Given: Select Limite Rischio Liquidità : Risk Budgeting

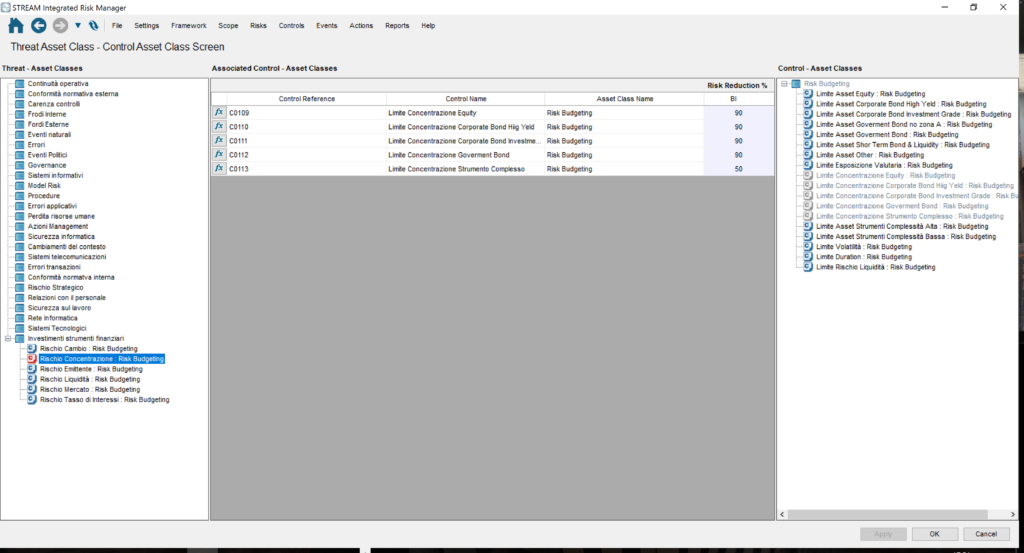Looking at the screenshot, I should [x=876, y=267].
